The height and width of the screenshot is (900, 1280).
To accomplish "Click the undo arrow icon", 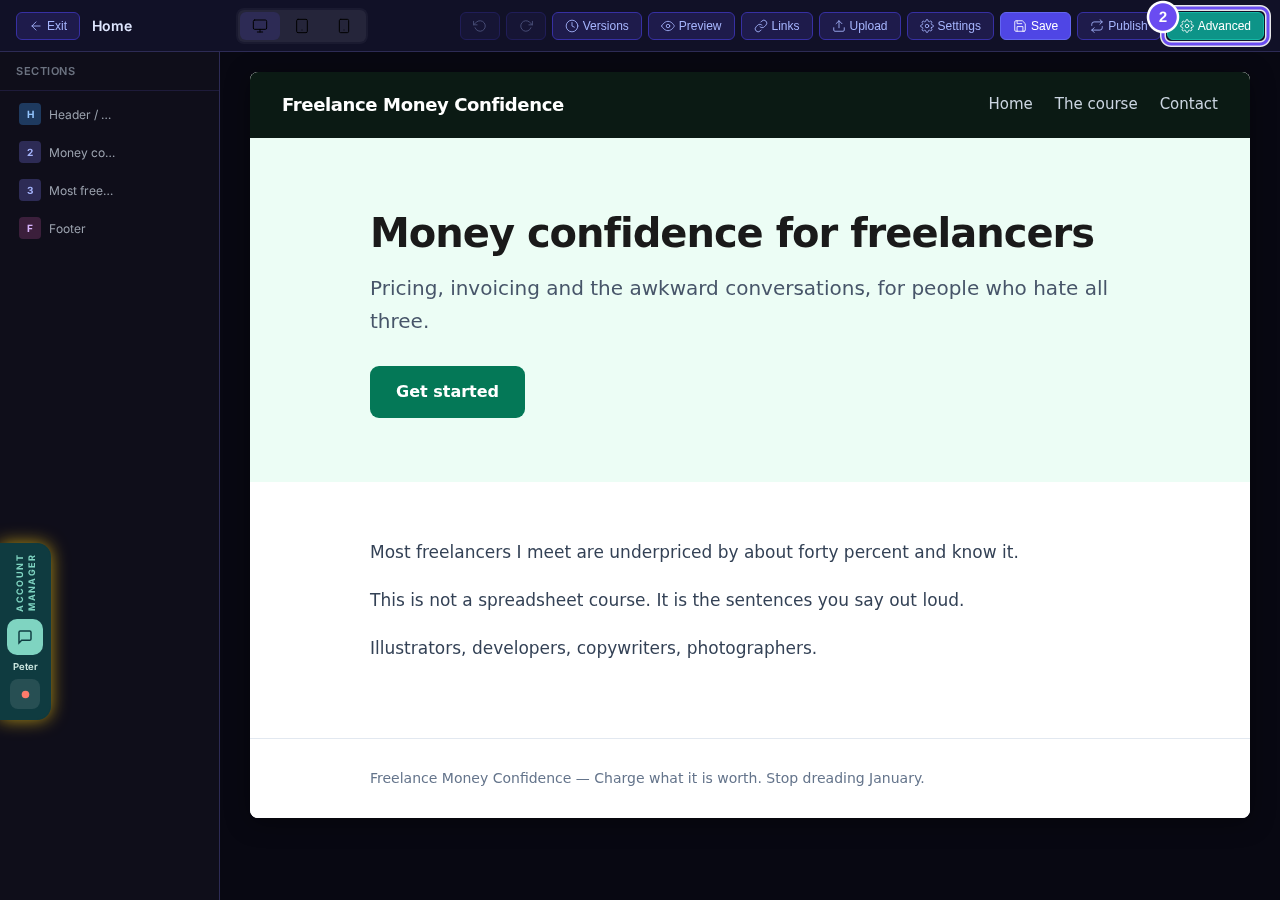I will [x=480, y=26].
